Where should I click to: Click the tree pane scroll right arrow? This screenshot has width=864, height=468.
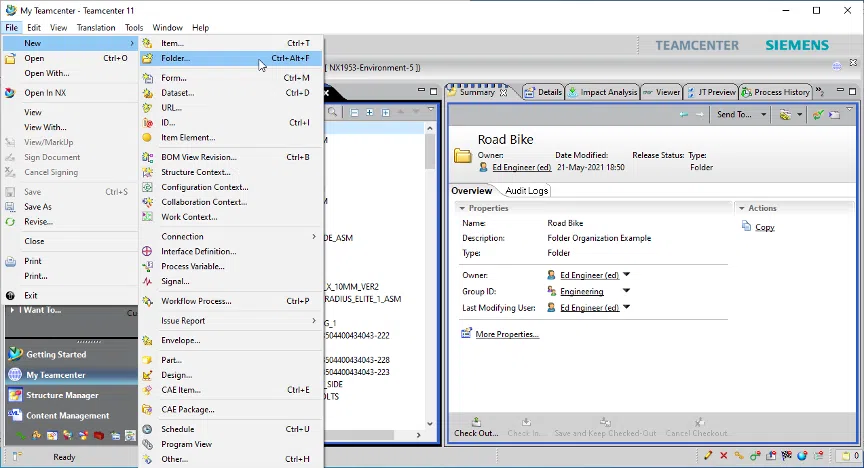click(418, 435)
